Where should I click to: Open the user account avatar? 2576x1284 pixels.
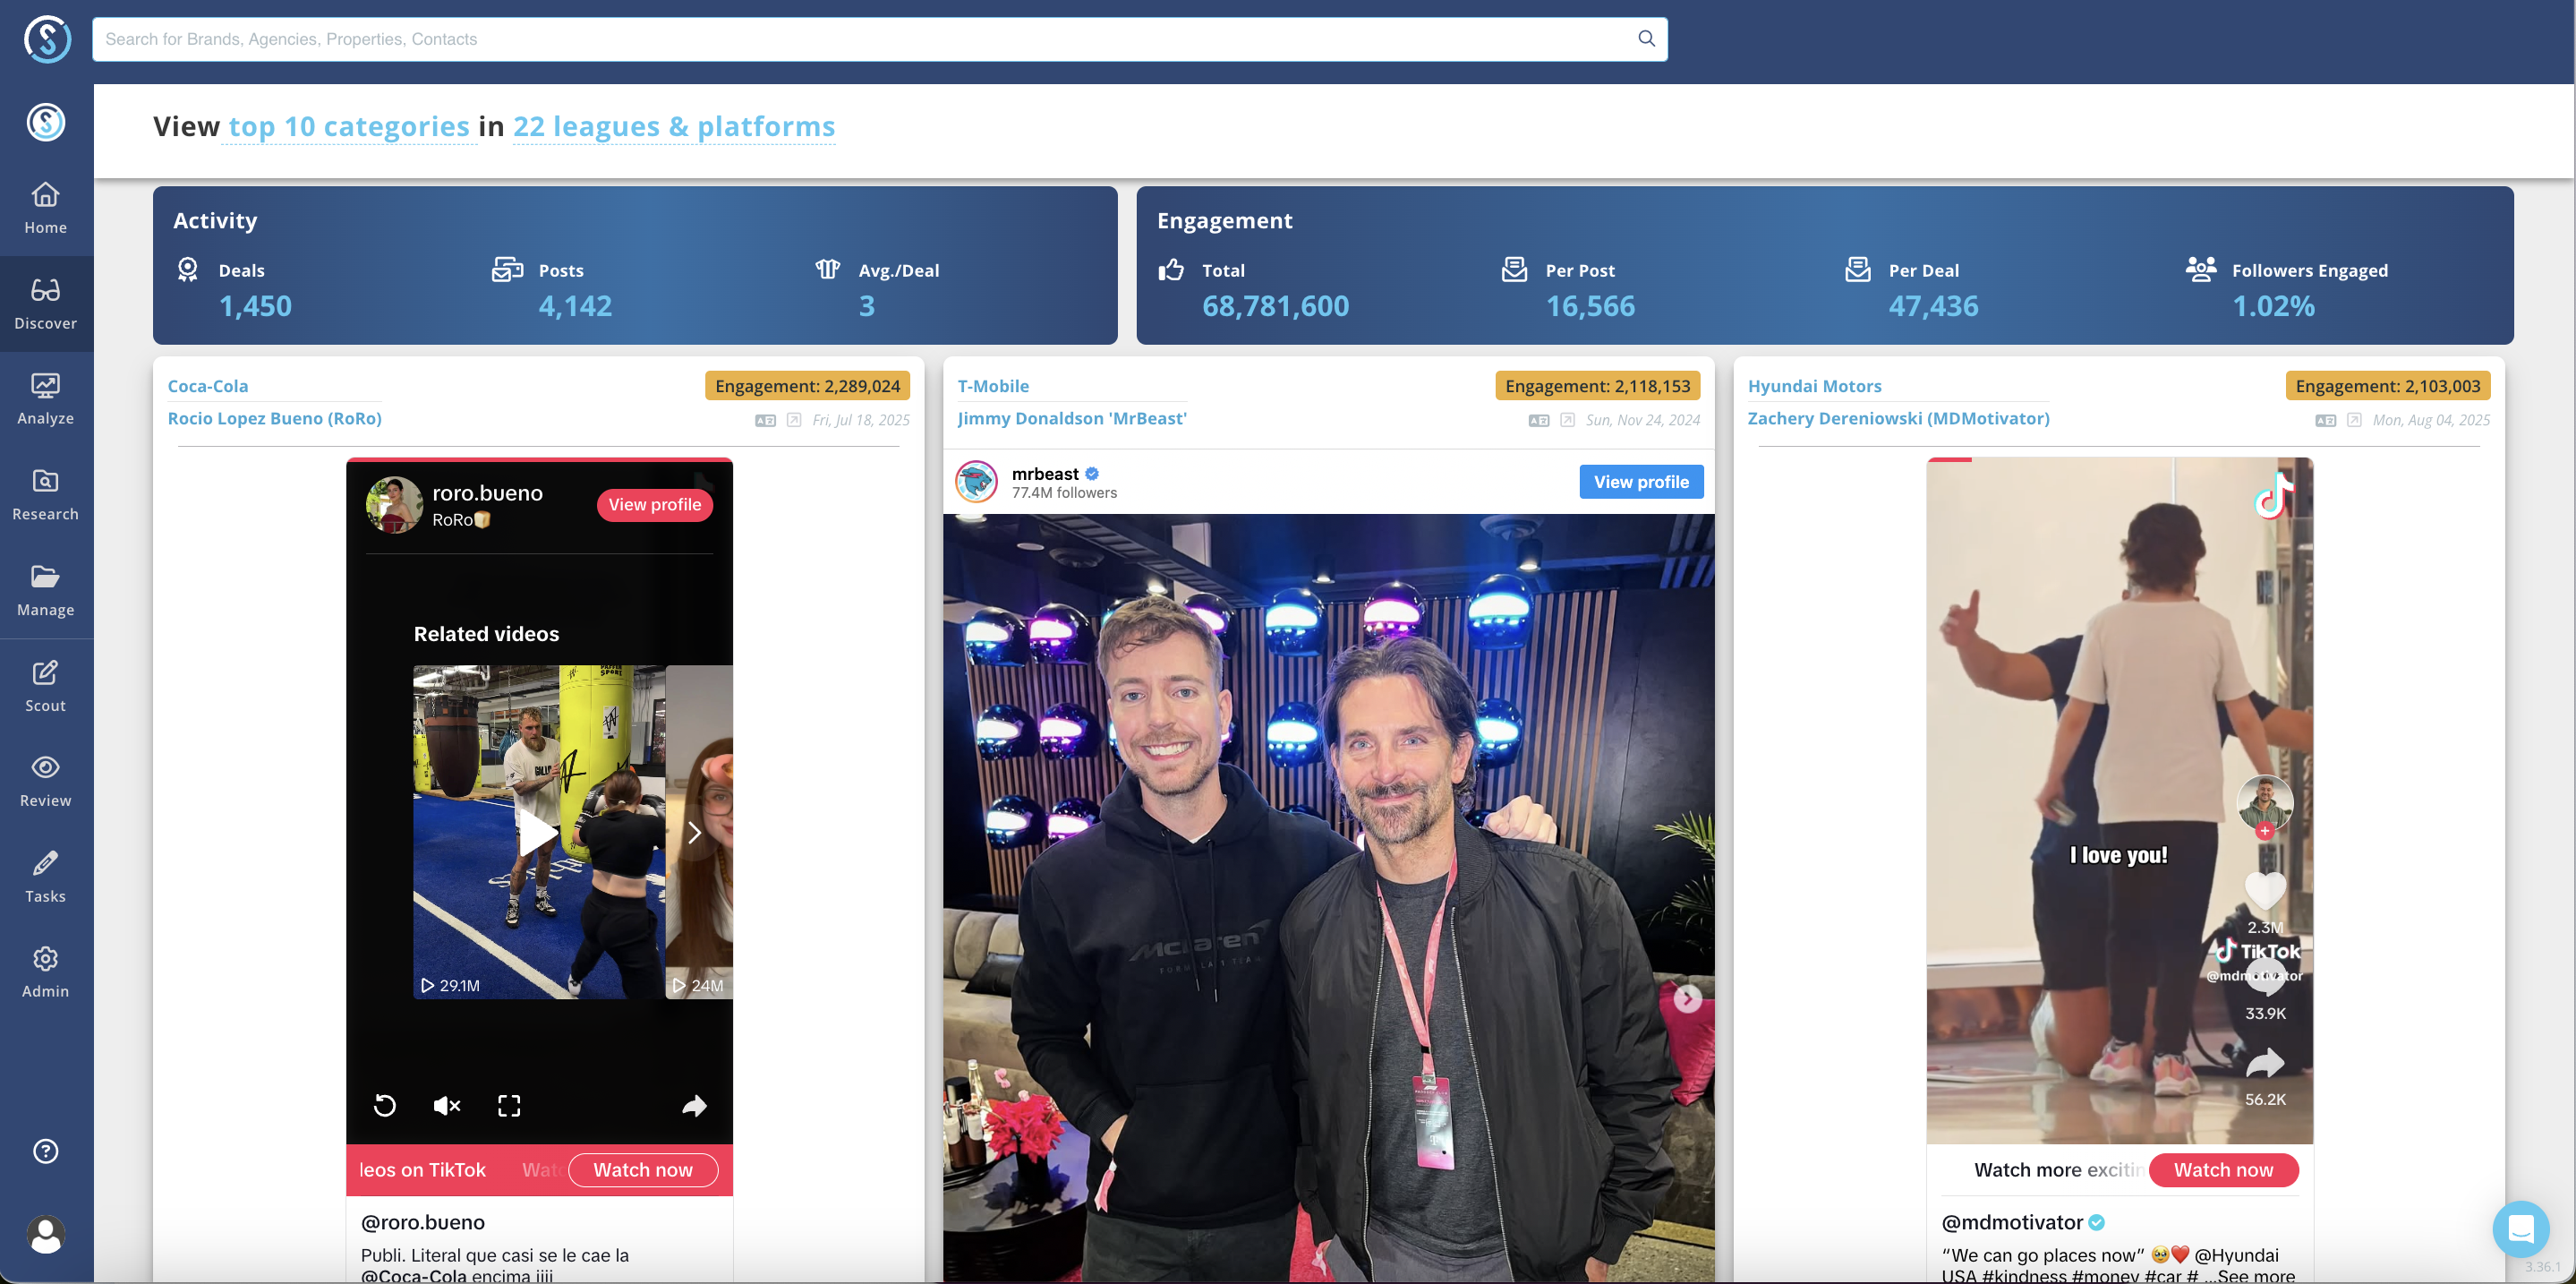46,1235
